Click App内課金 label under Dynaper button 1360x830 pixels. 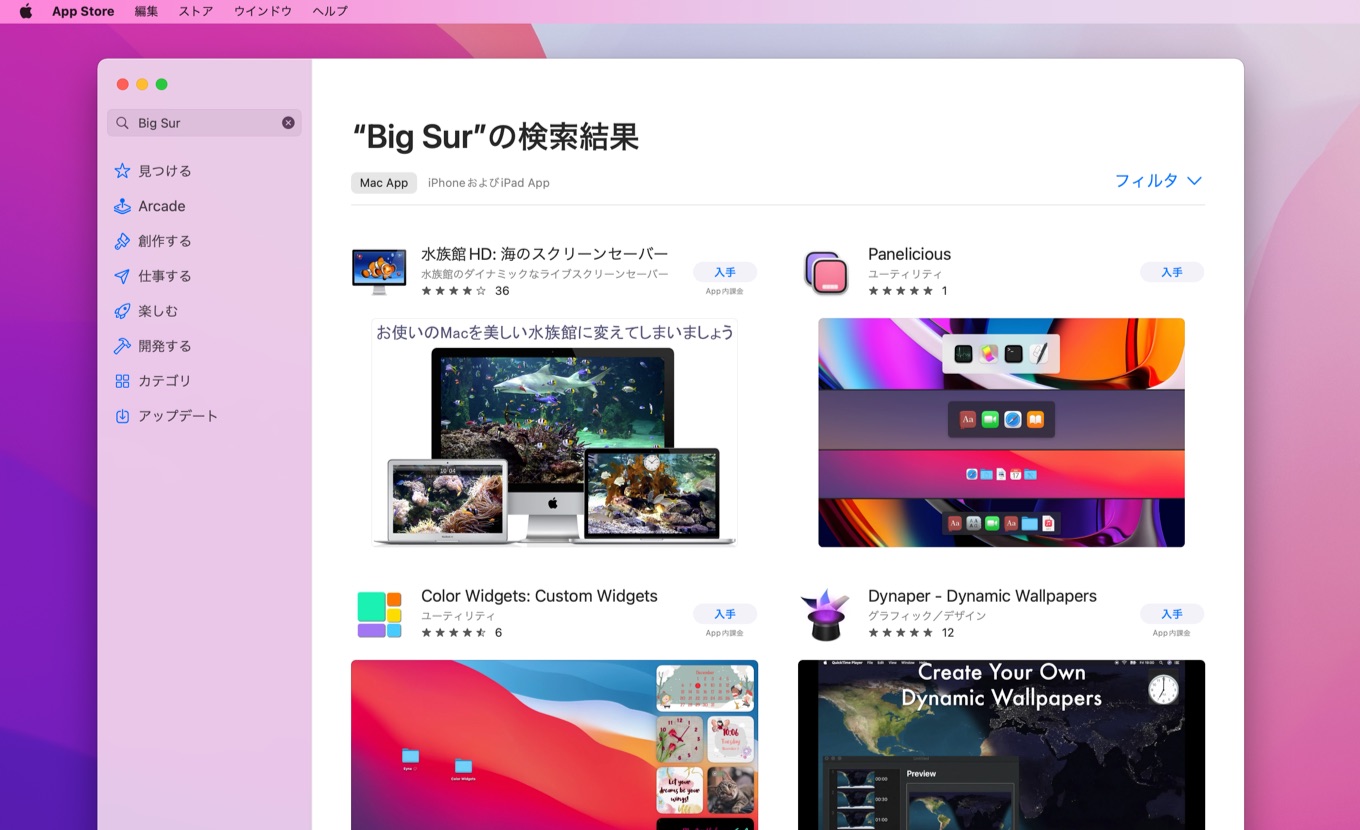[x=1172, y=633]
